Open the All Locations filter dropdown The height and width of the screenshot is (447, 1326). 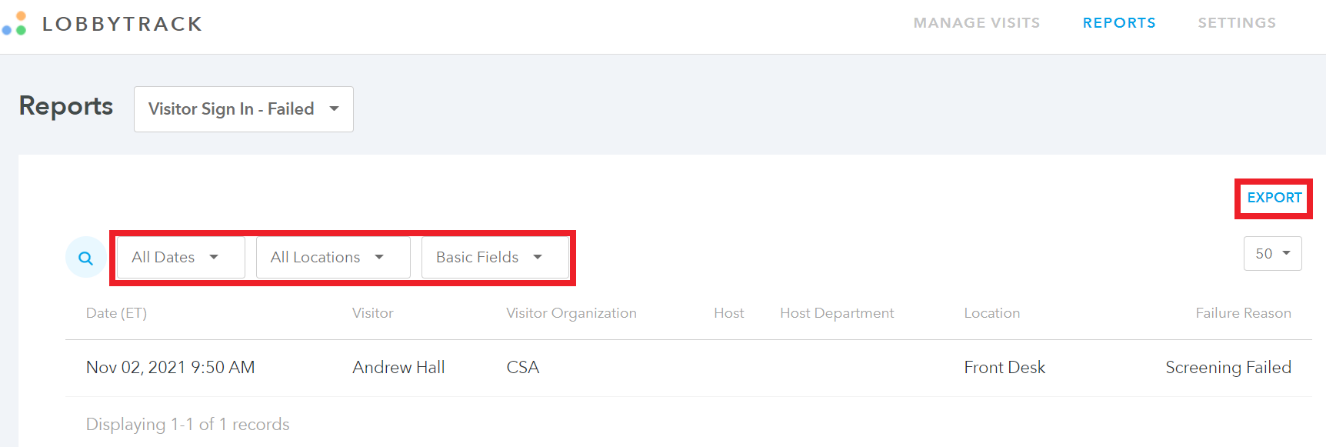pyautogui.click(x=333, y=258)
